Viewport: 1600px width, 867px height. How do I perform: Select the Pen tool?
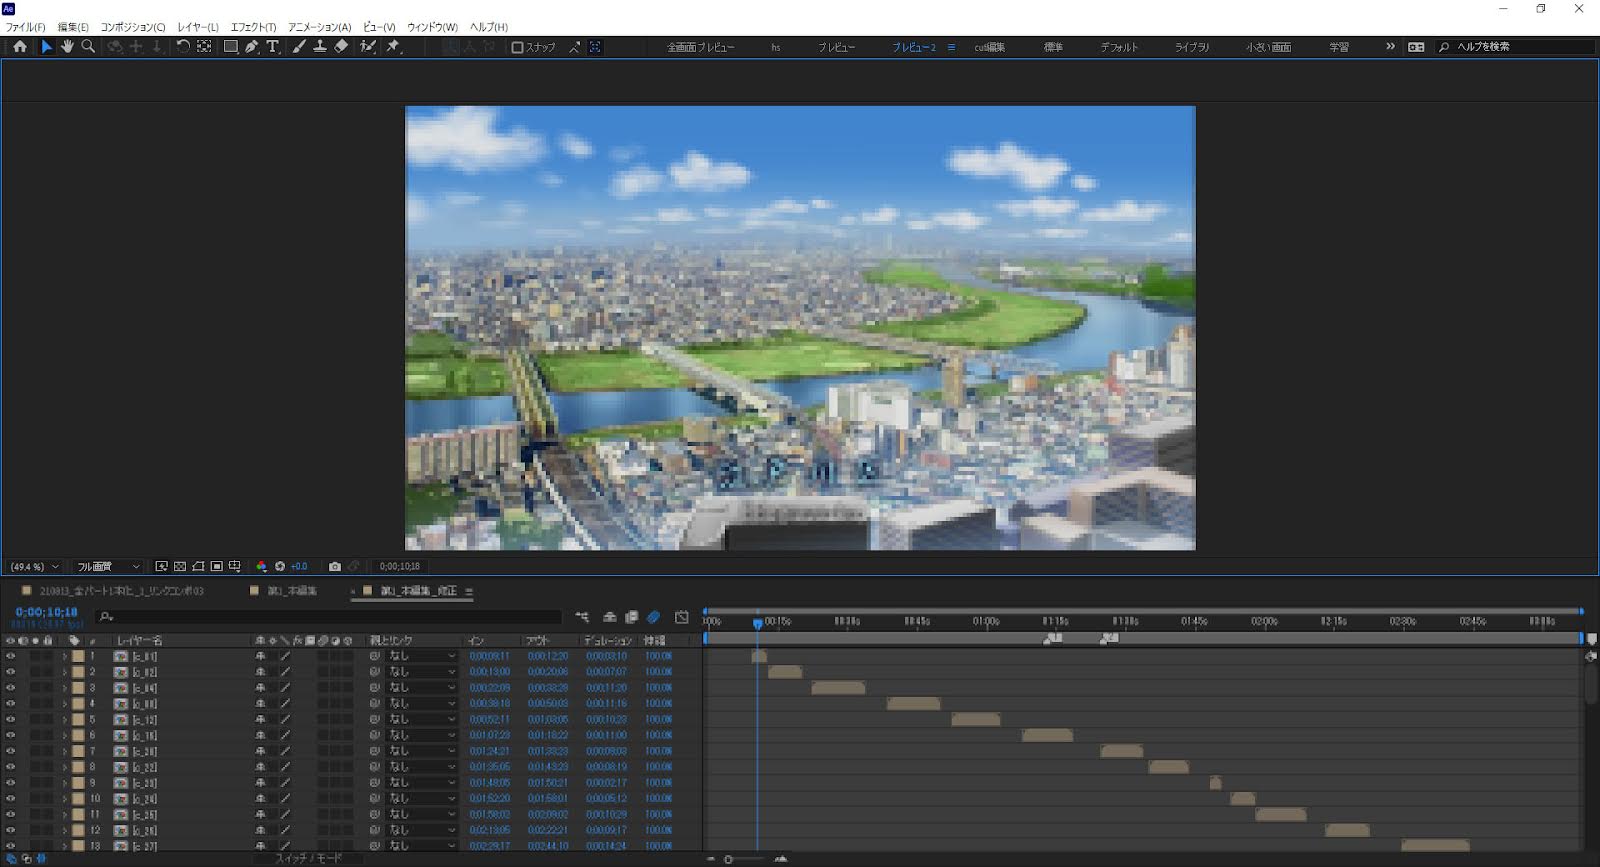(x=252, y=46)
